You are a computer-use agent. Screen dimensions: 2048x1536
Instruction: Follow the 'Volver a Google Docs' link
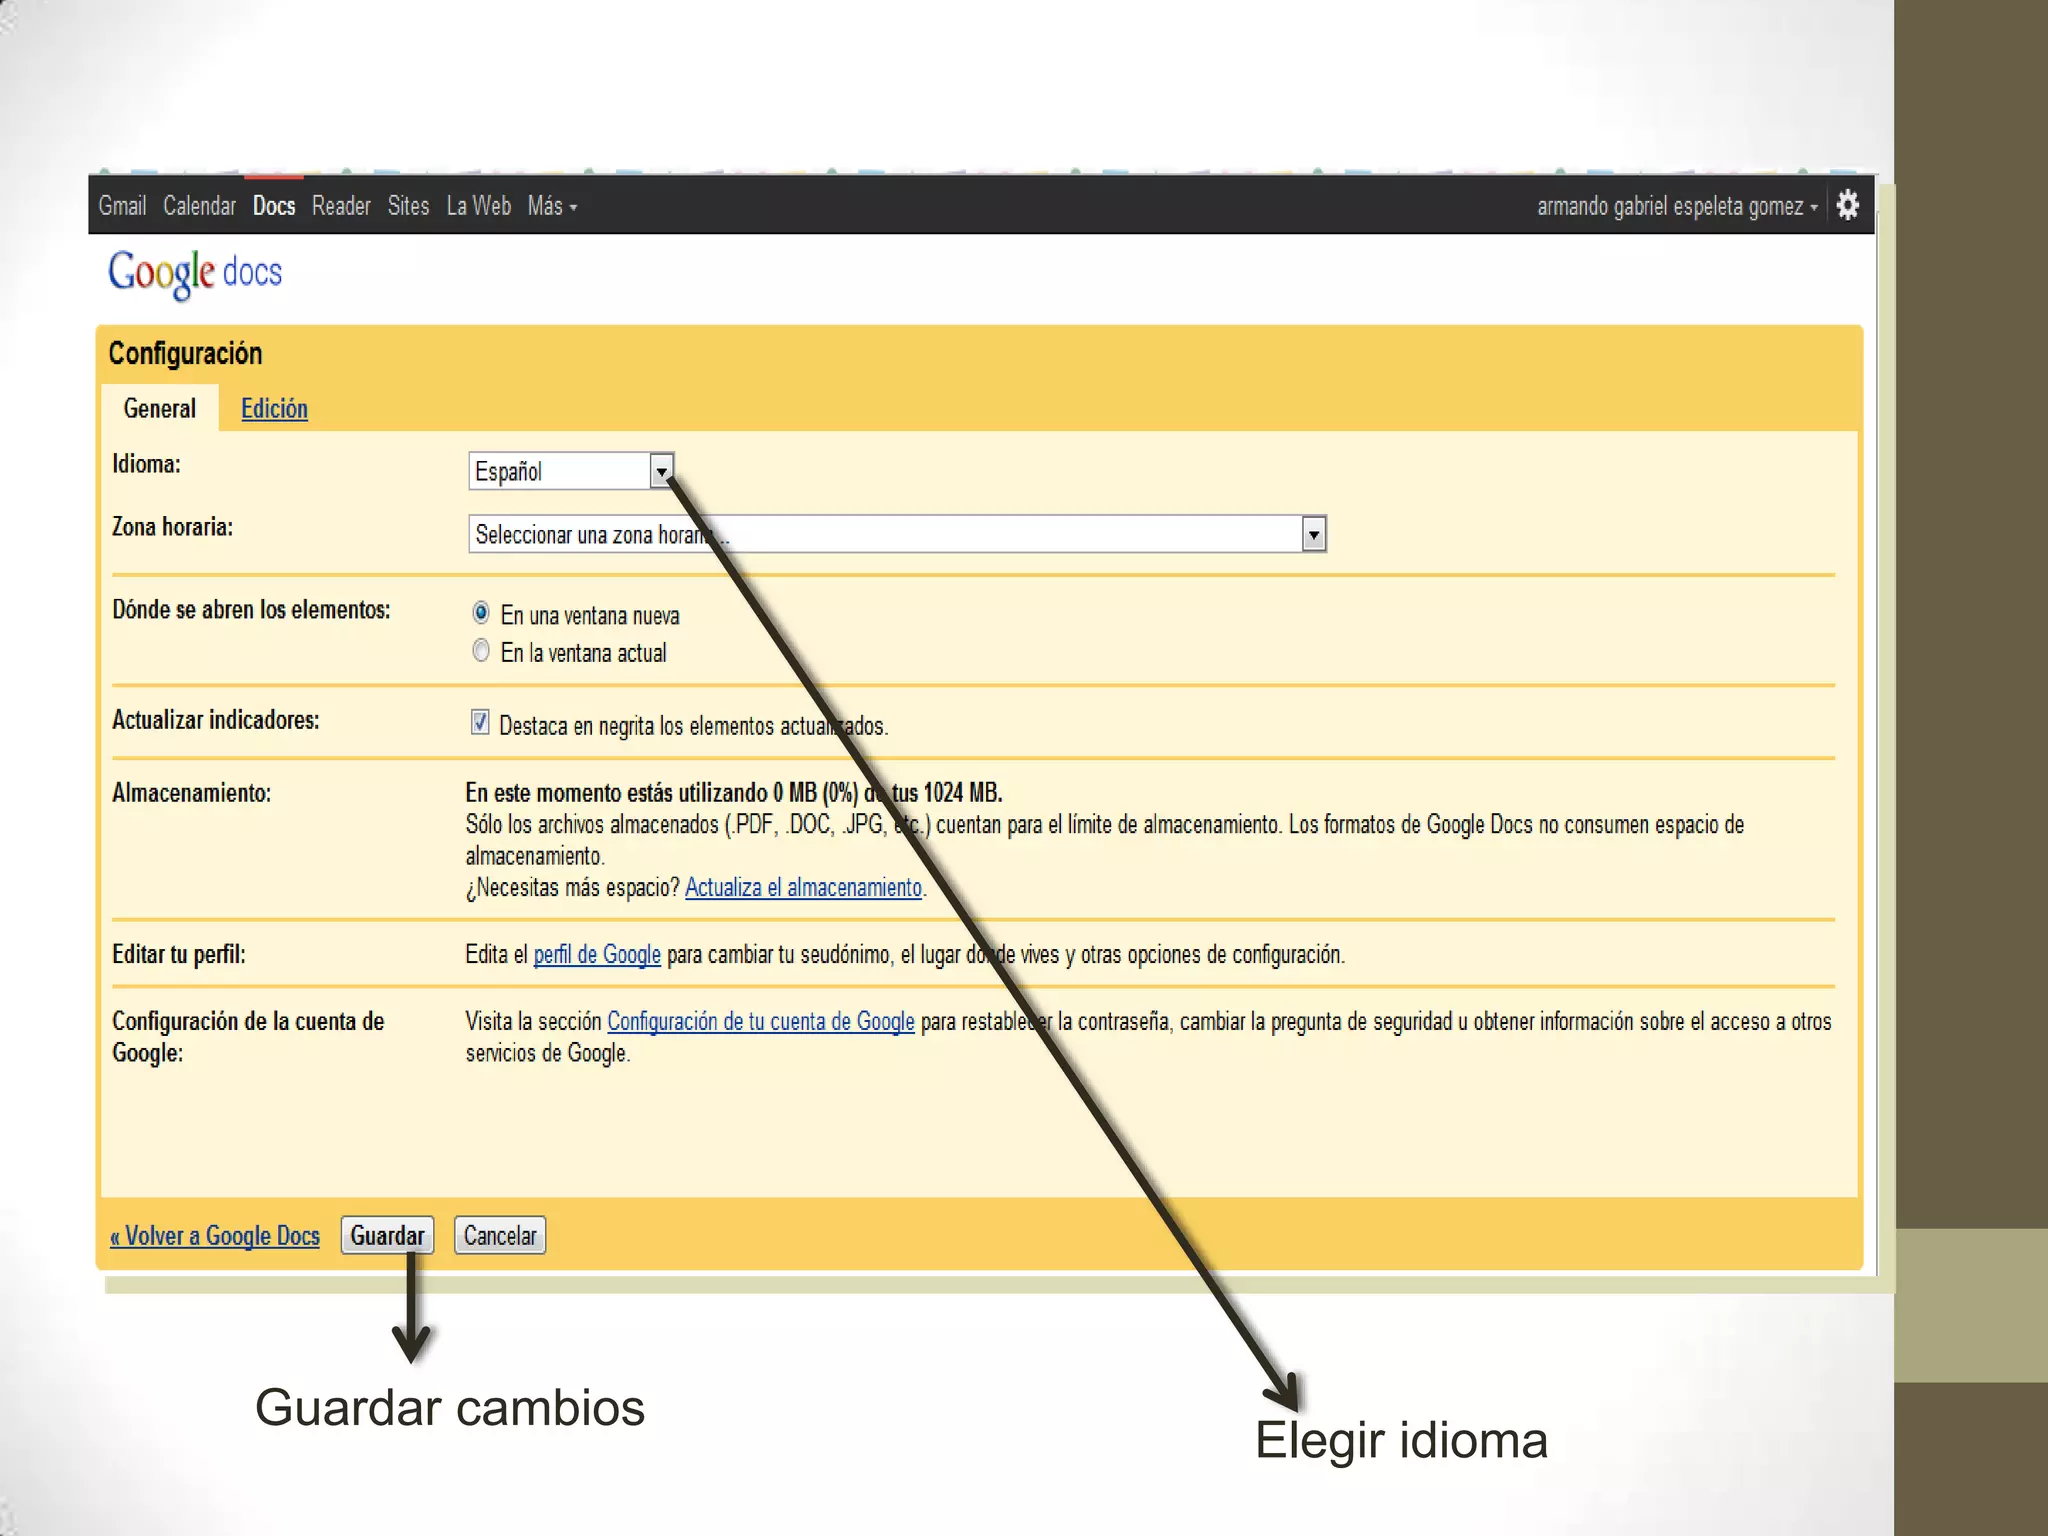215,1236
